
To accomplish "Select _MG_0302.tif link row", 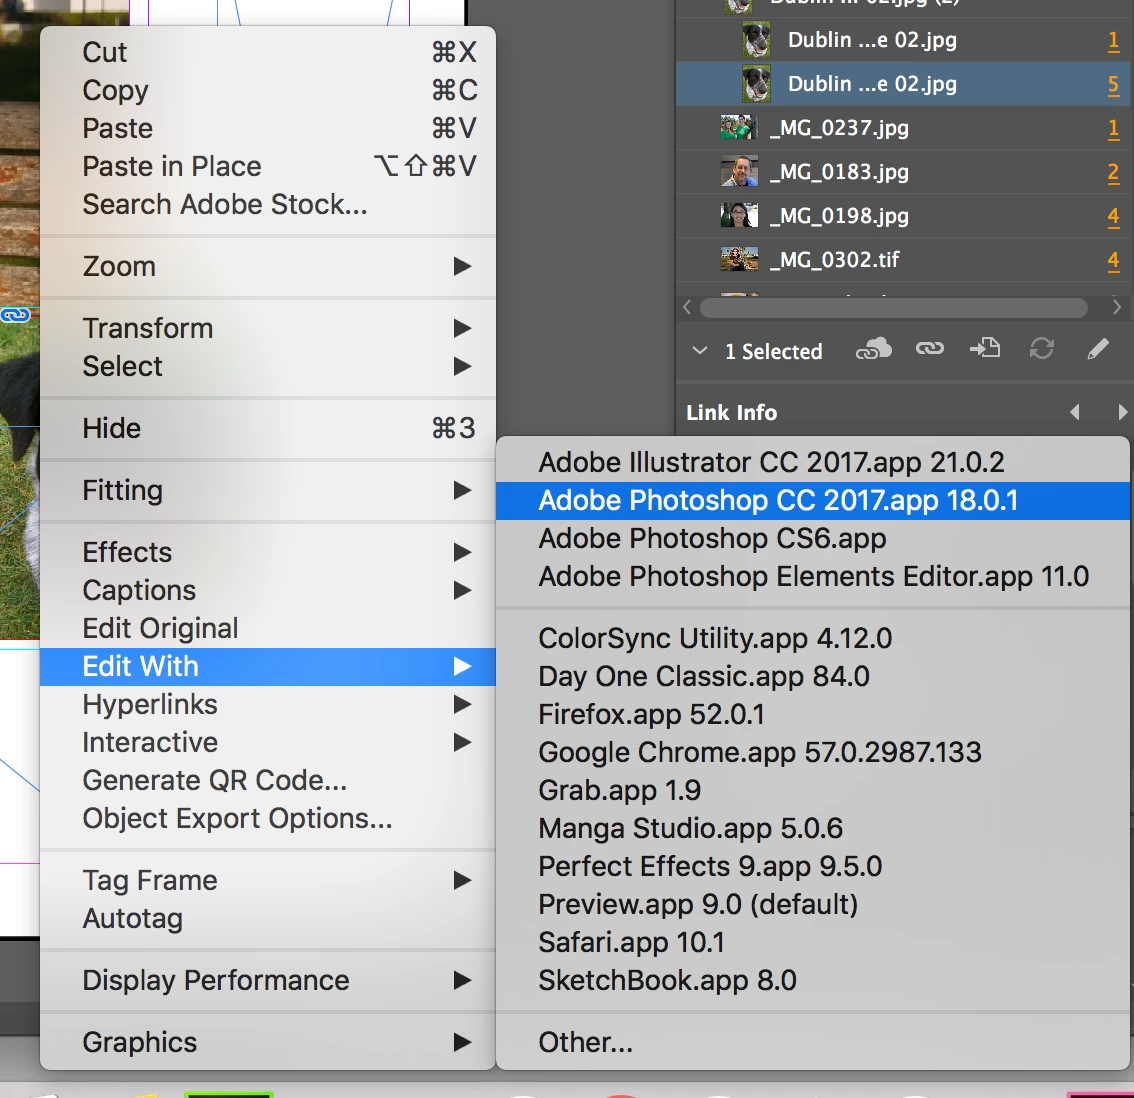I will [903, 260].
